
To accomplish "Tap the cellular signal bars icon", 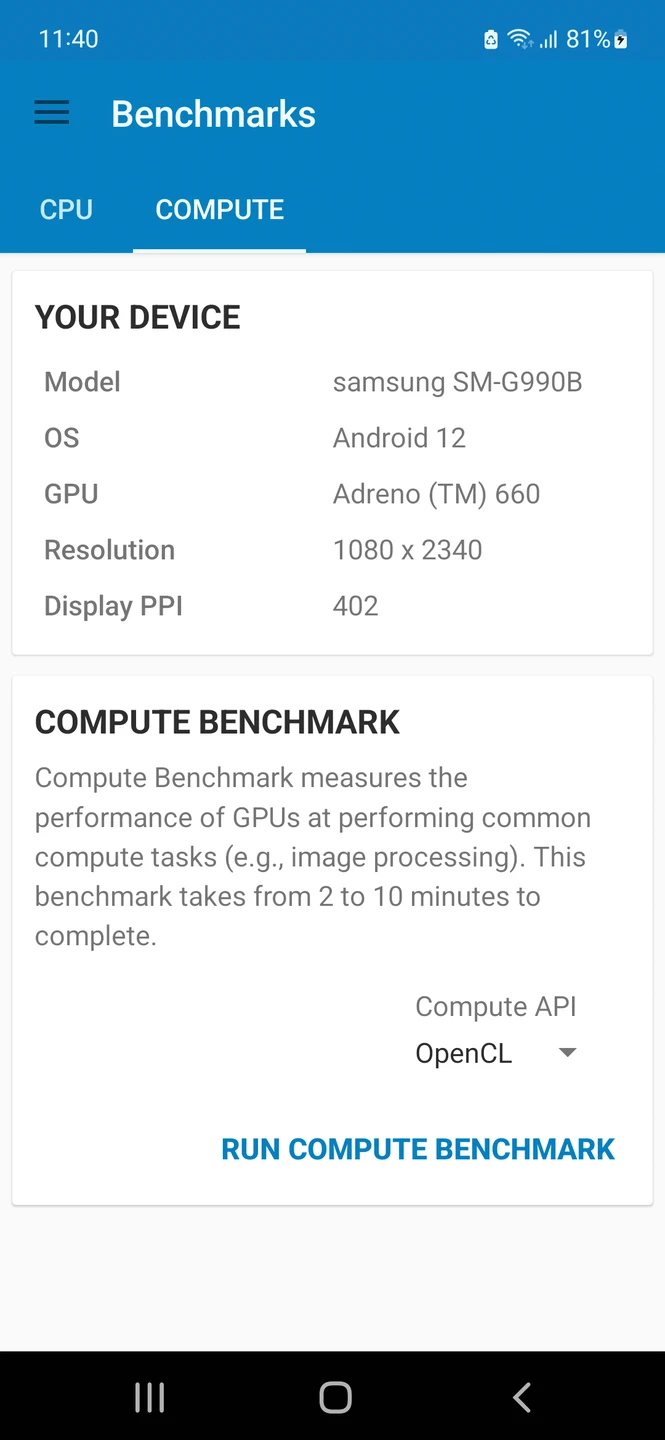I will [x=548, y=40].
